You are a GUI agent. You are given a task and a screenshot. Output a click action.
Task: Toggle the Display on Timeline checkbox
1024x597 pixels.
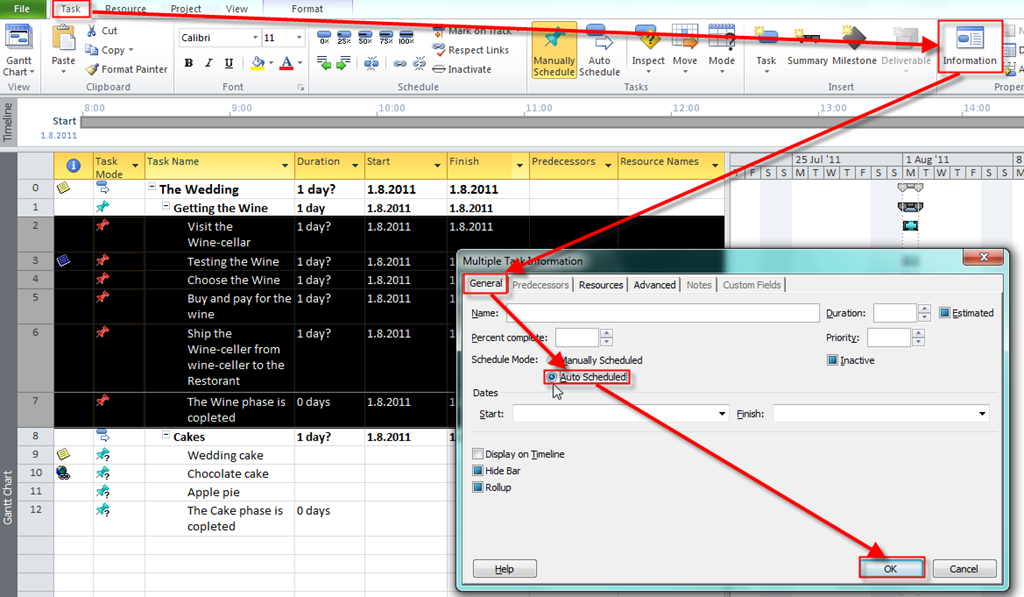click(478, 454)
